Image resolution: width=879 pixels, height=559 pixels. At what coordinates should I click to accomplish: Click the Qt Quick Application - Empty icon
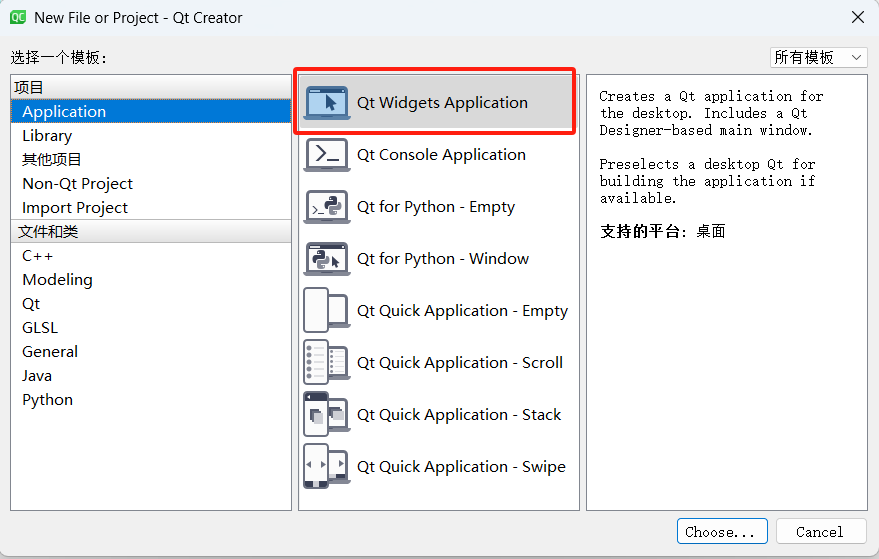[x=327, y=311]
